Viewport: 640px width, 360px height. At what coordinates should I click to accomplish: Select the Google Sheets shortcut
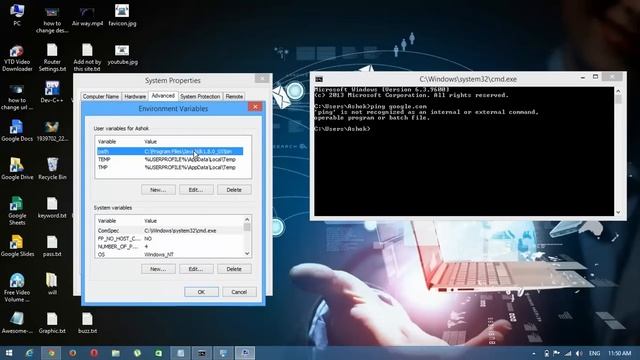pyautogui.click(x=17, y=211)
